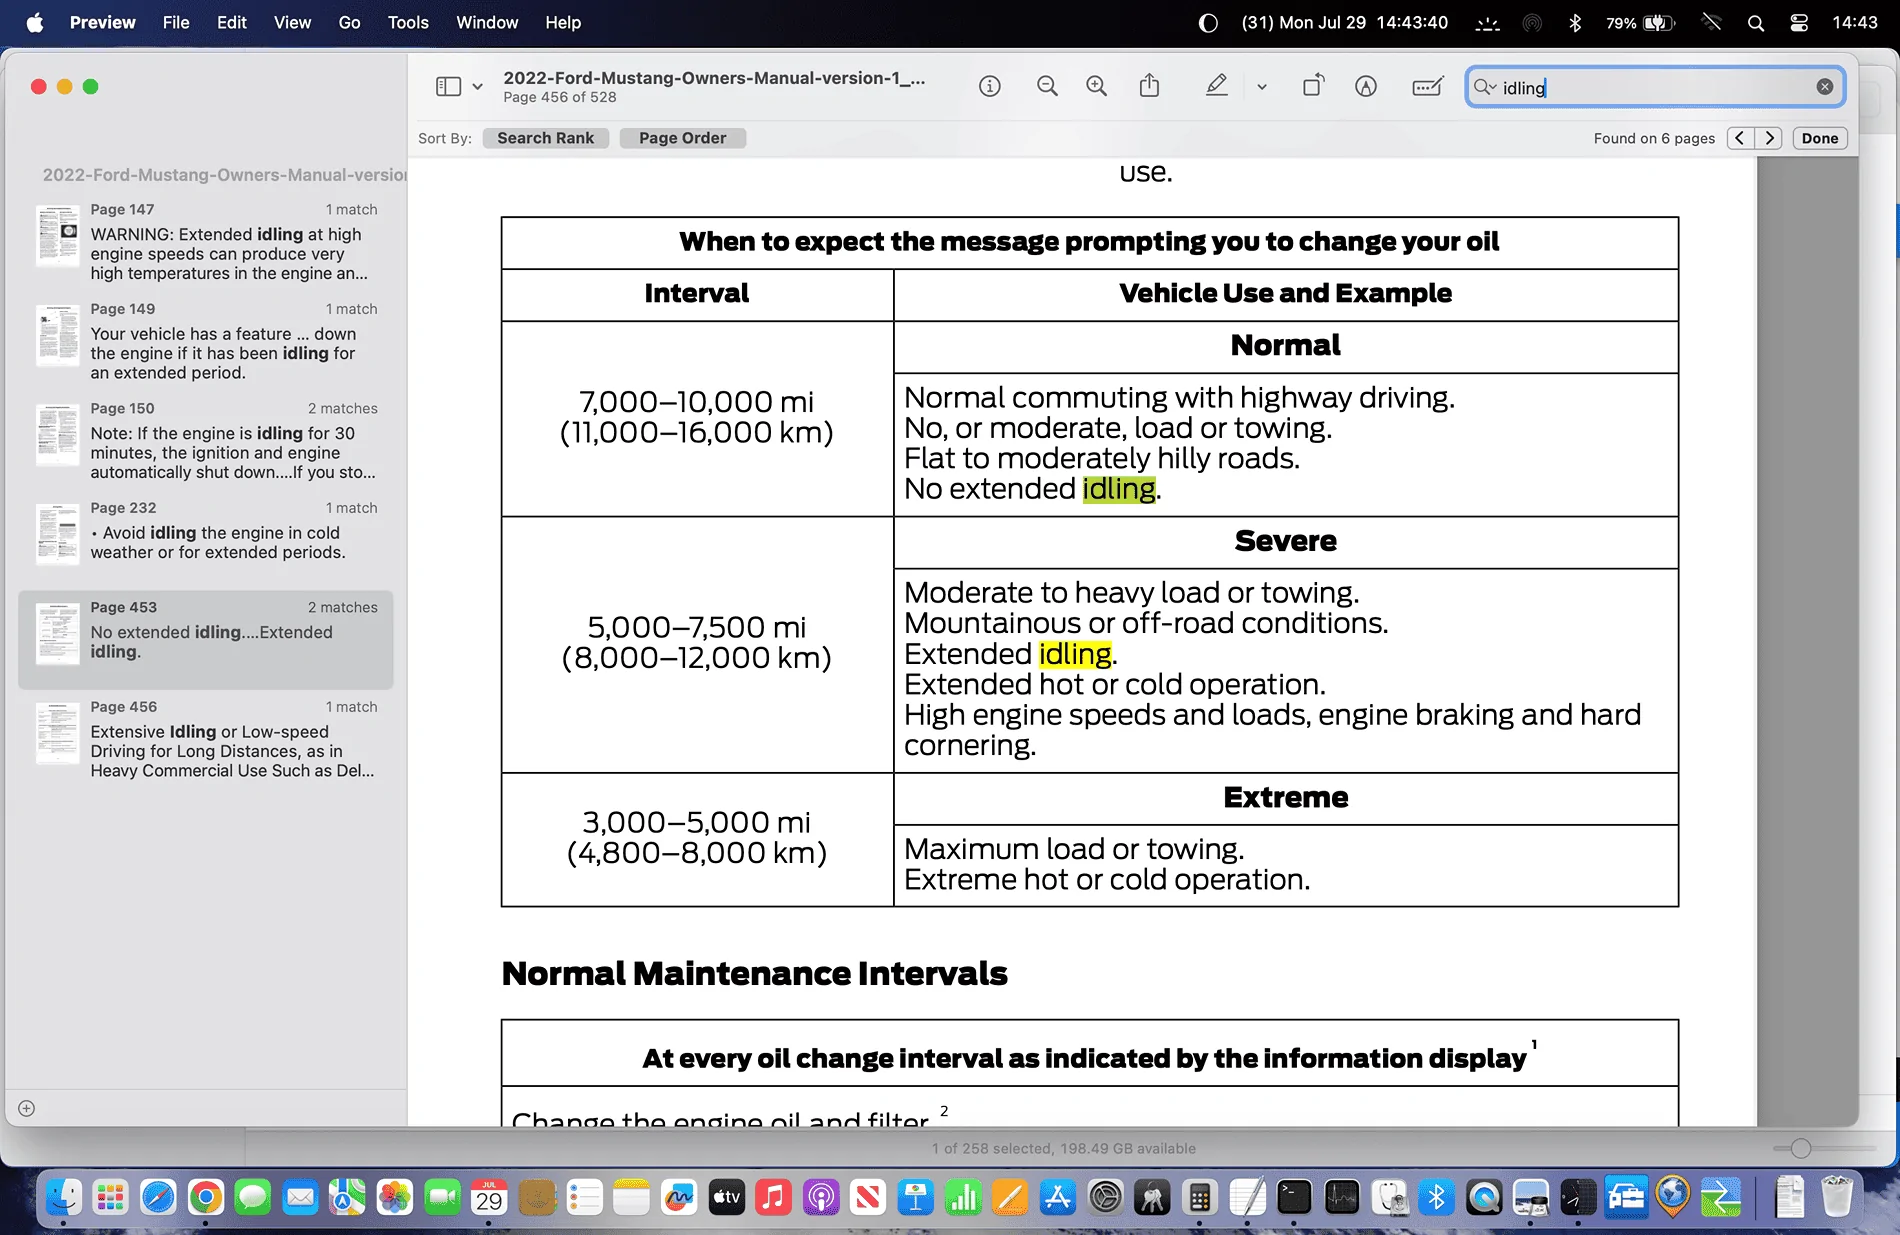
Task: Click the half-moon icon in menu bar
Action: [1208, 23]
